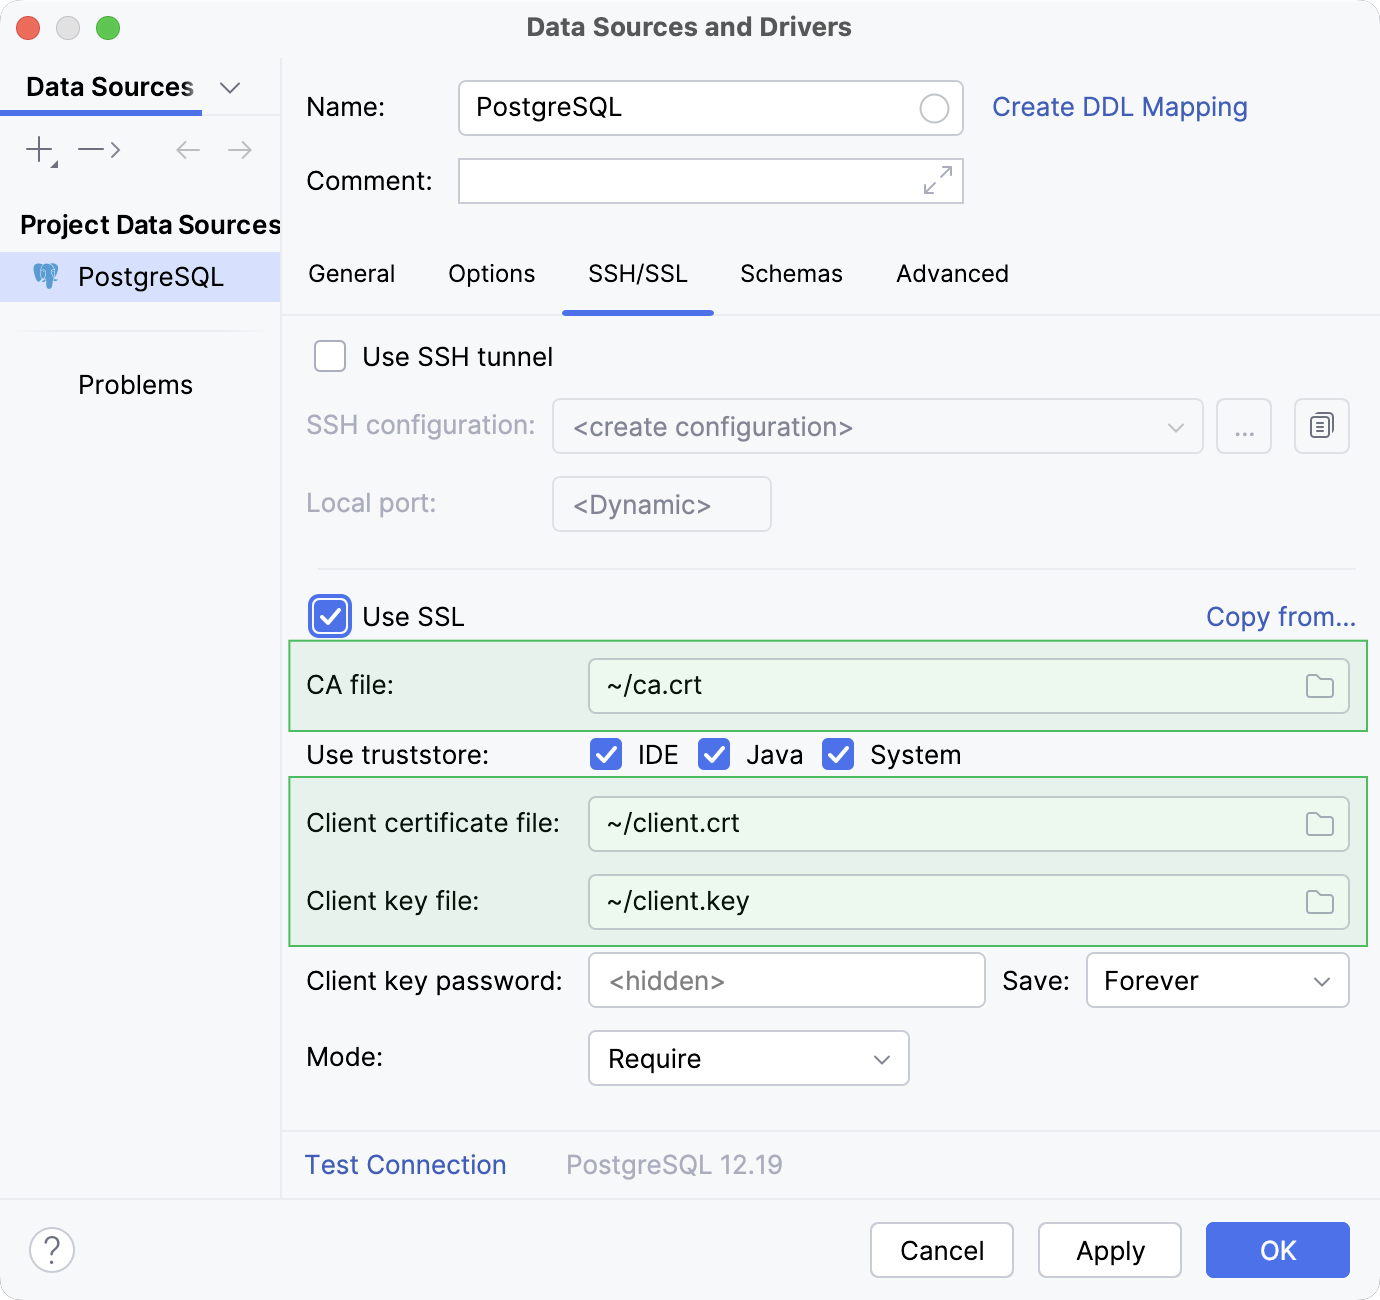1380x1300 pixels.
Task: Toggle the Java truststore checkbox
Action: (x=714, y=755)
